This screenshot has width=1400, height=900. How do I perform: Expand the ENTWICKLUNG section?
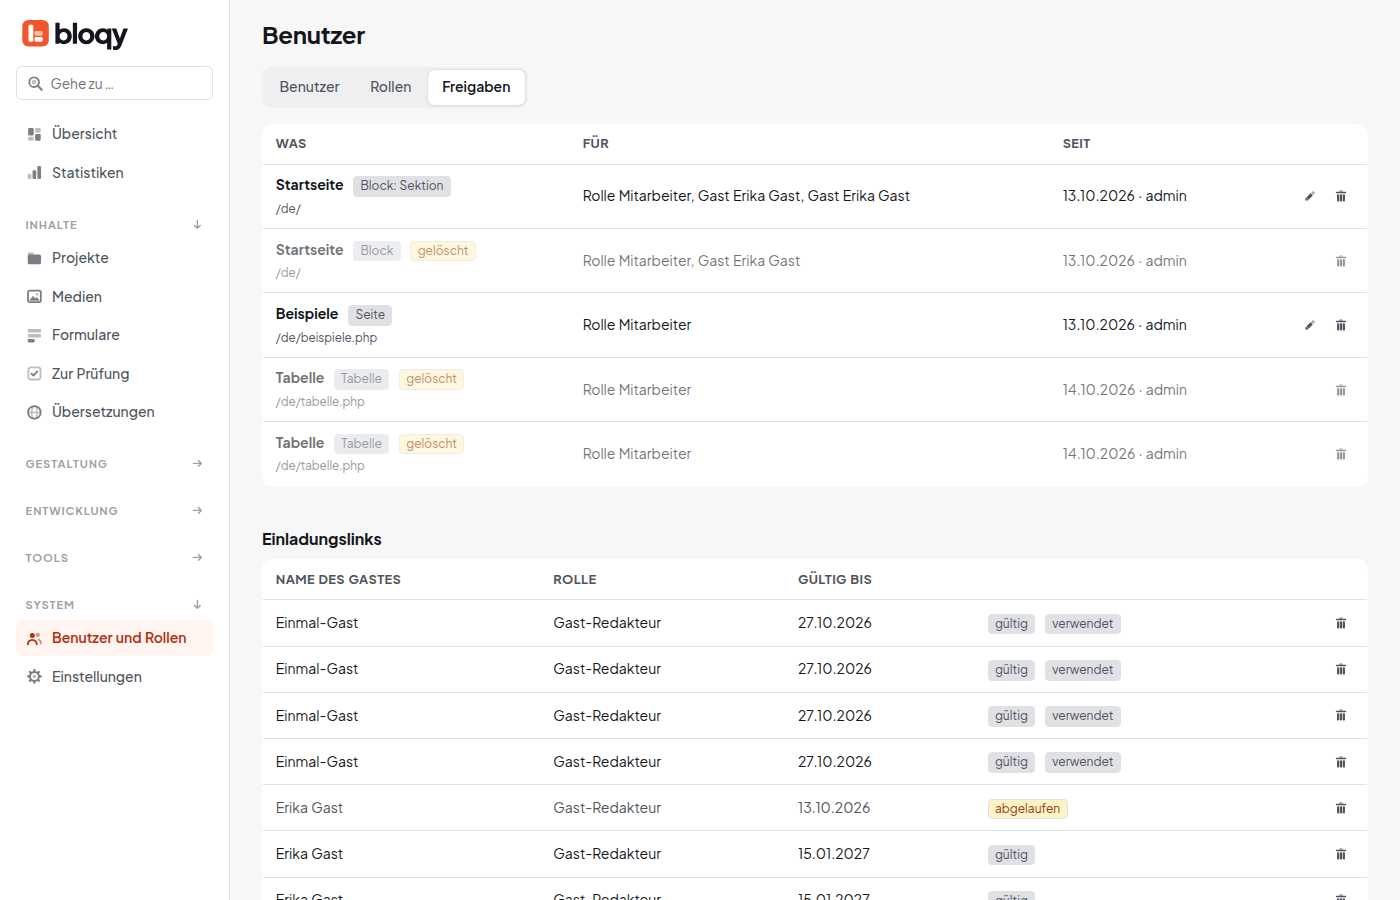tap(114, 511)
